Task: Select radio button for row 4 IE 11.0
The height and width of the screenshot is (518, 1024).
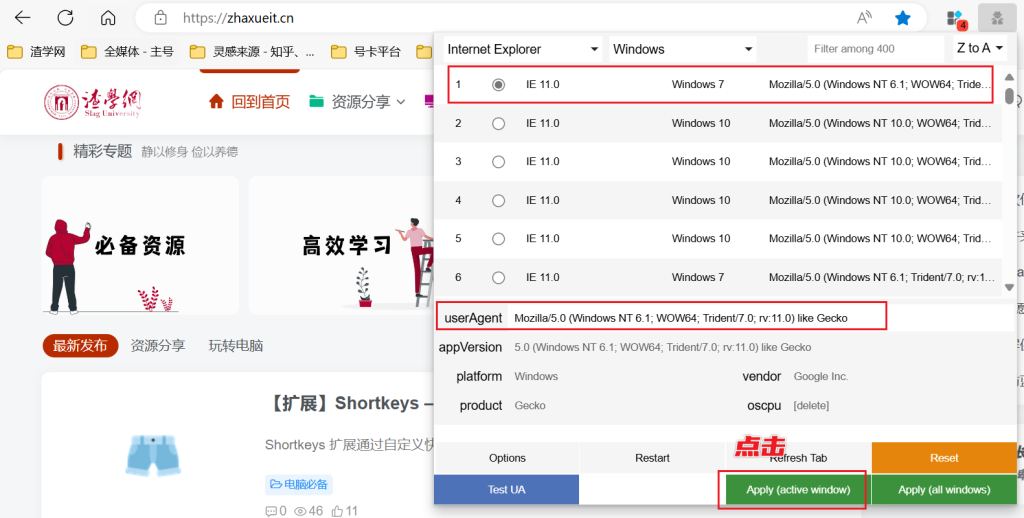Action: point(498,201)
